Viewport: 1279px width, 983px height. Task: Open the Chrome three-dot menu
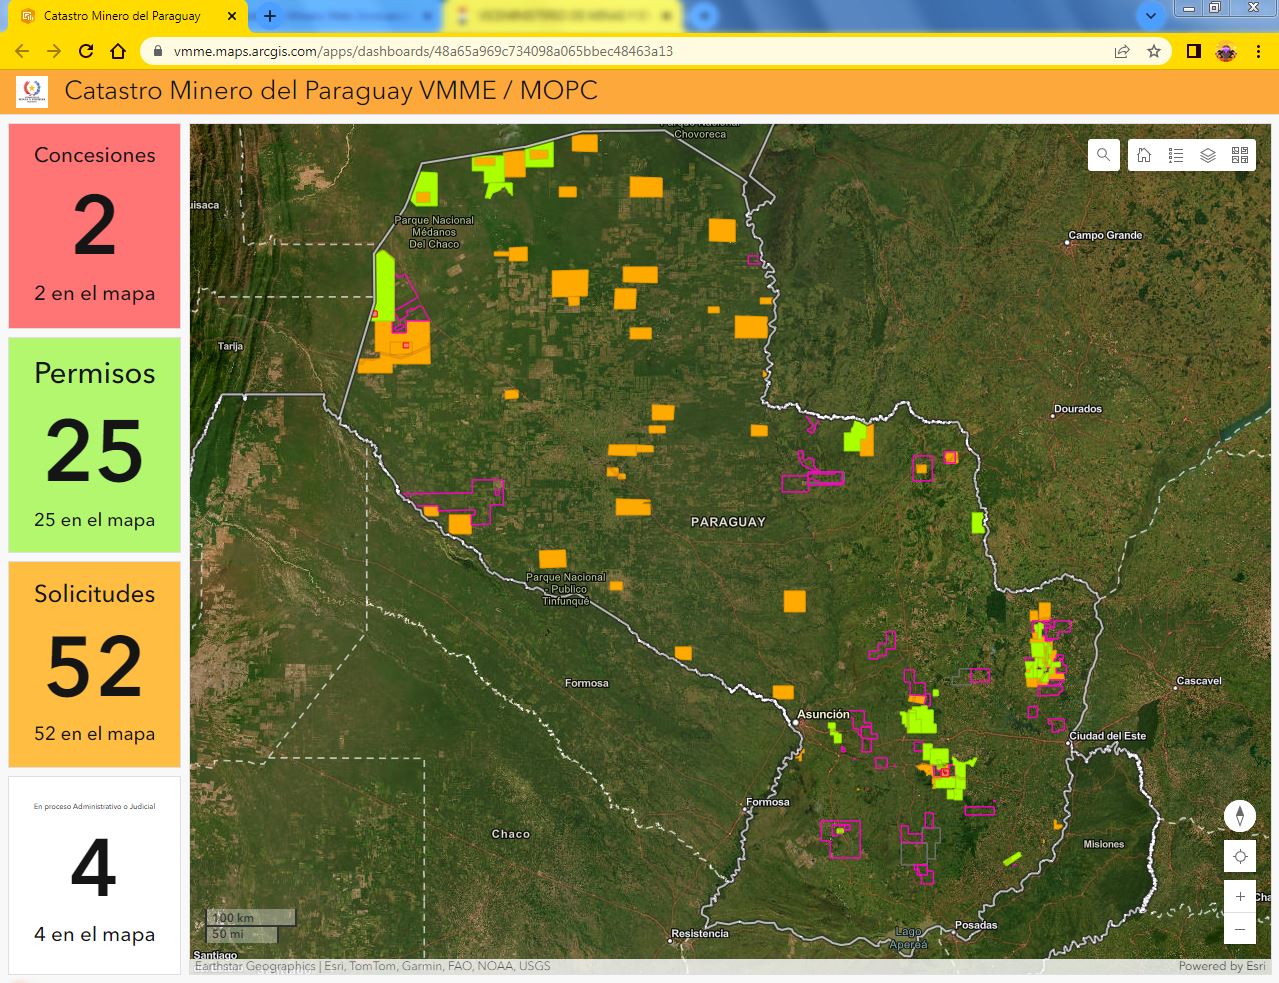tap(1258, 51)
